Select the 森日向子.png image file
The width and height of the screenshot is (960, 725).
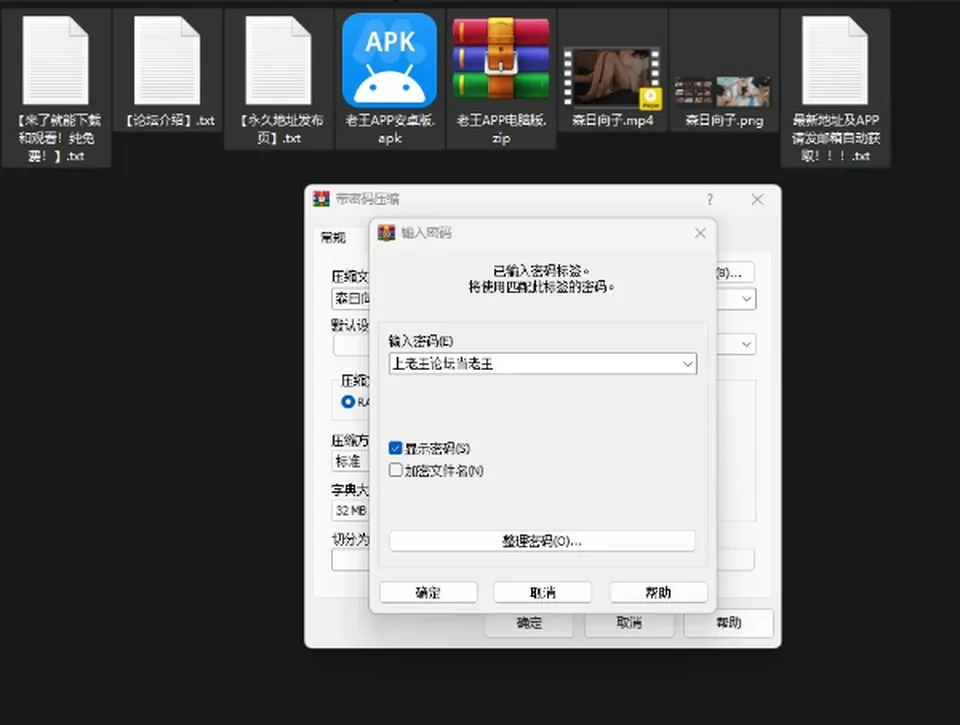click(723, 91)
